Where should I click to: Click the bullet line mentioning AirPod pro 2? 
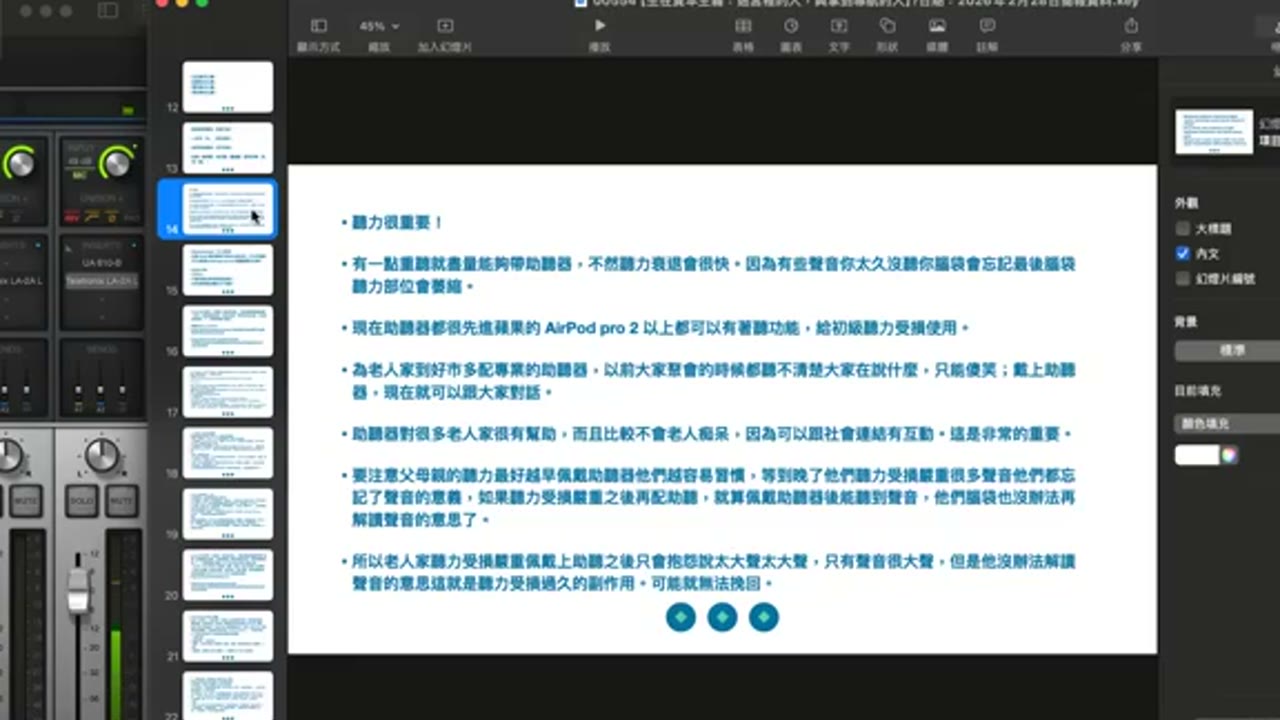click(660, 328)
